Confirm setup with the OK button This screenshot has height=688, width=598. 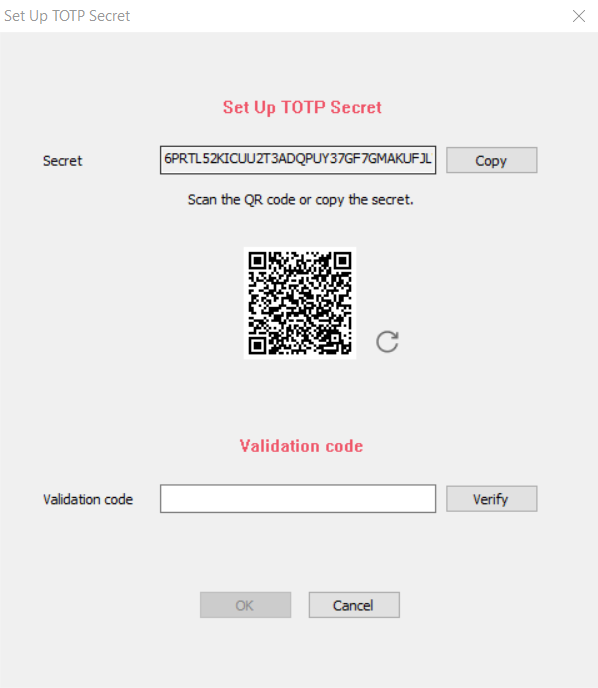click(245, 605)
